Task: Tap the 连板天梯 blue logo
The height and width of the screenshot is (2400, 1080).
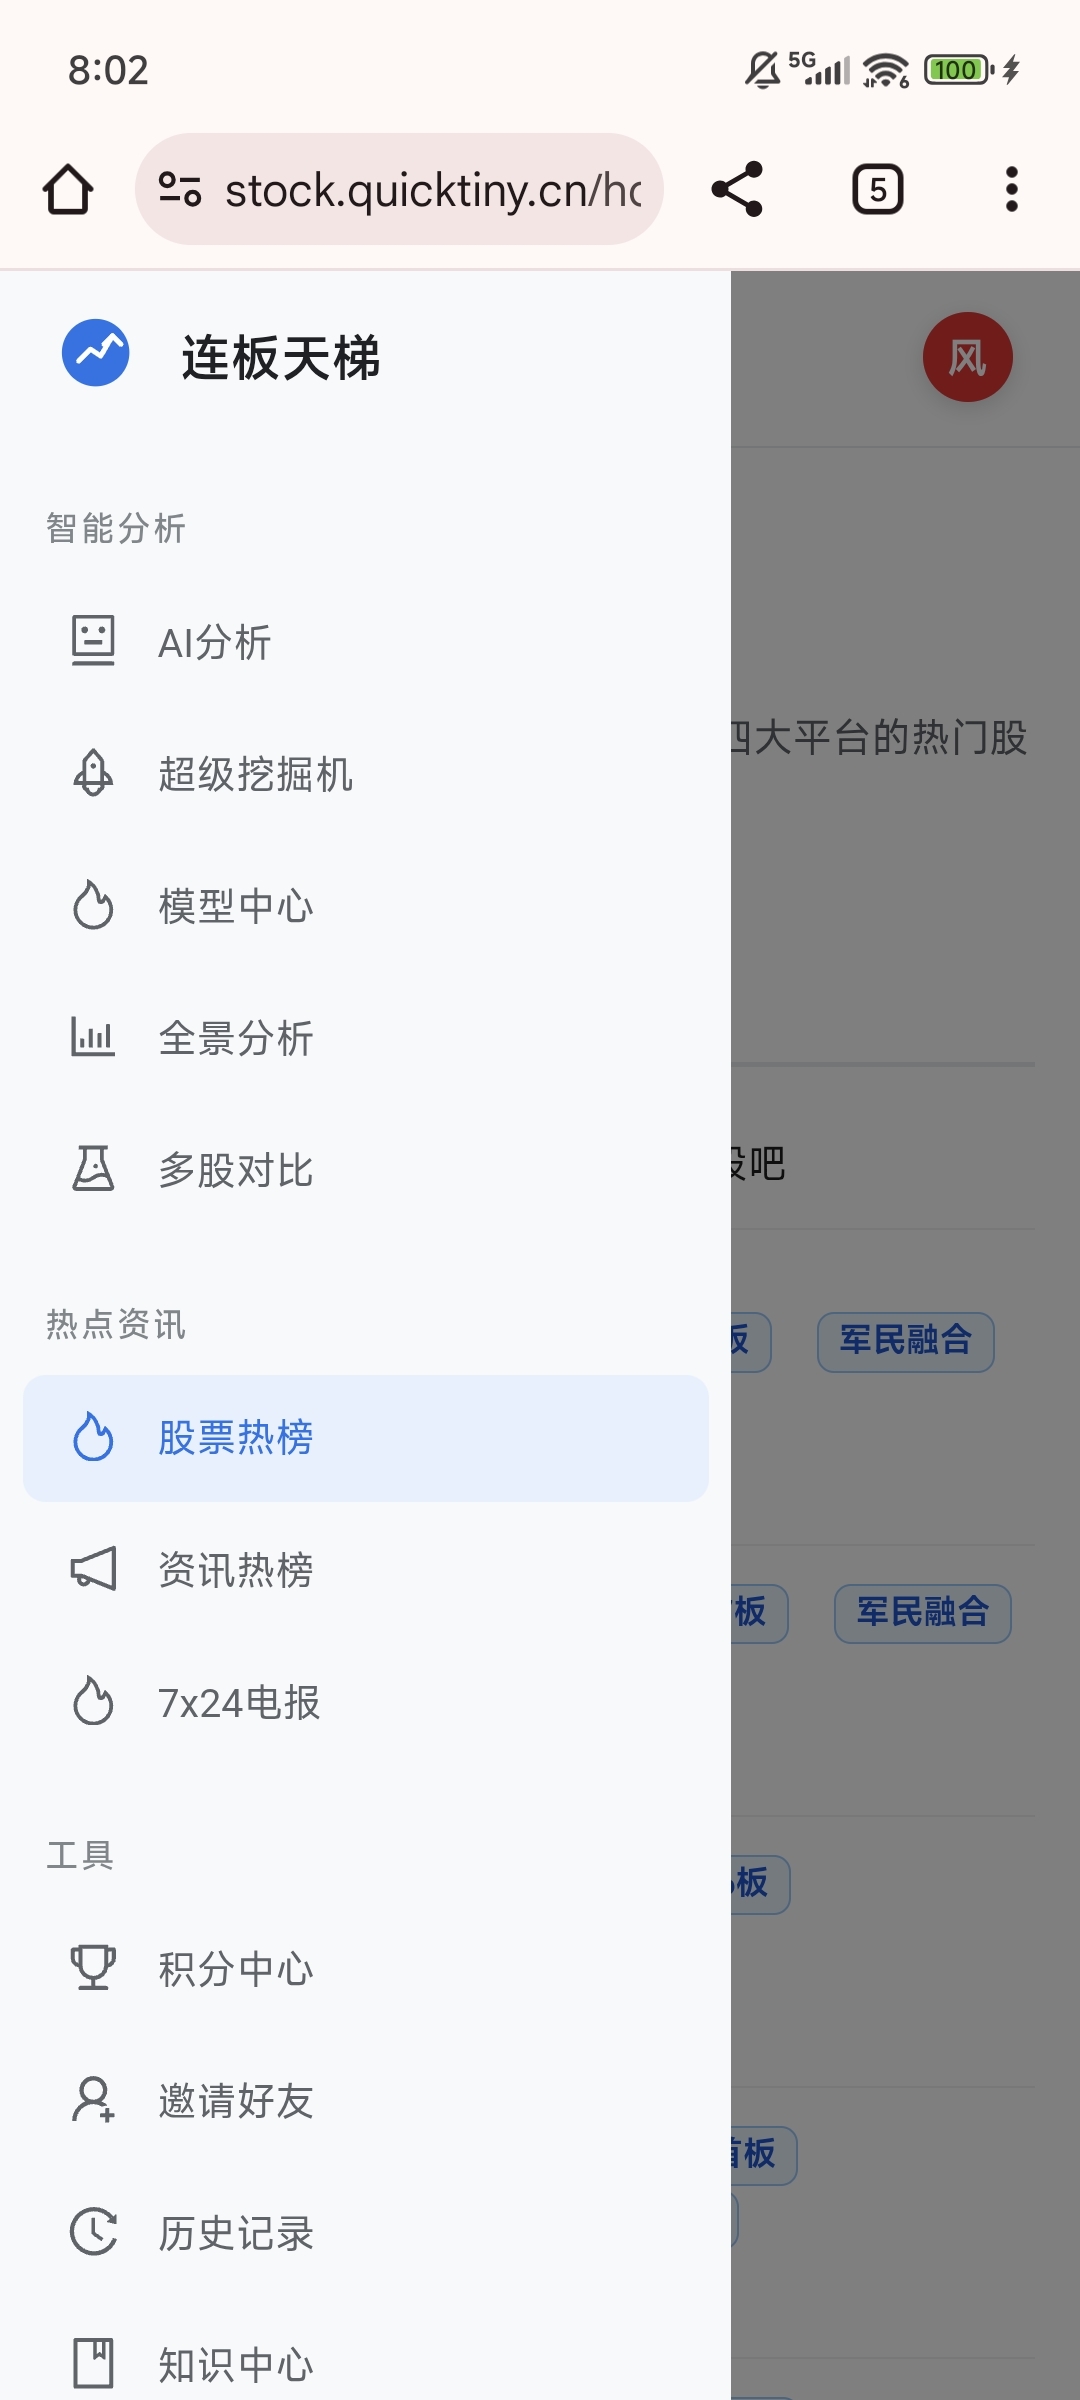Action: coord(96,353)
